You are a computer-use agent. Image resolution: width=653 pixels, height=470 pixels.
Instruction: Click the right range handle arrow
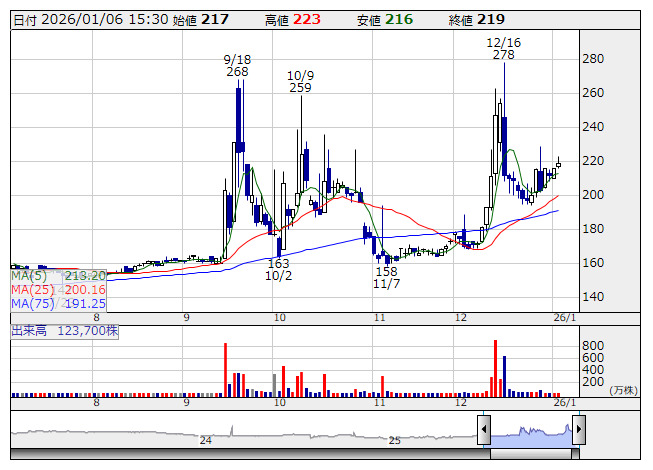pyautogui.click(x=577, y=431)
